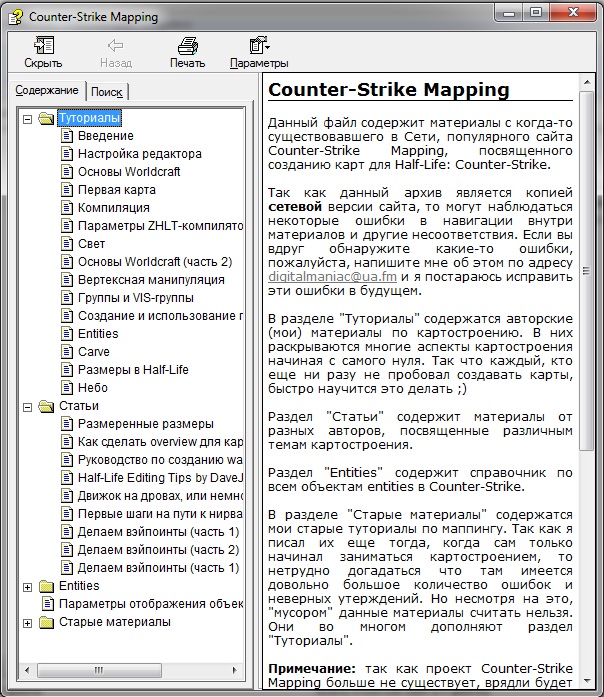Open the Компиляция topic

(114, 208)
